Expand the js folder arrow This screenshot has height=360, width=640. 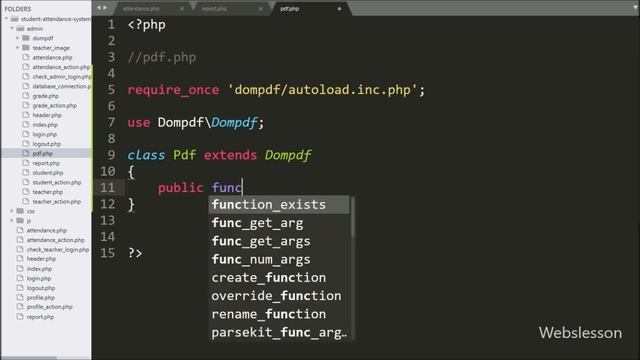pos(12,220)
